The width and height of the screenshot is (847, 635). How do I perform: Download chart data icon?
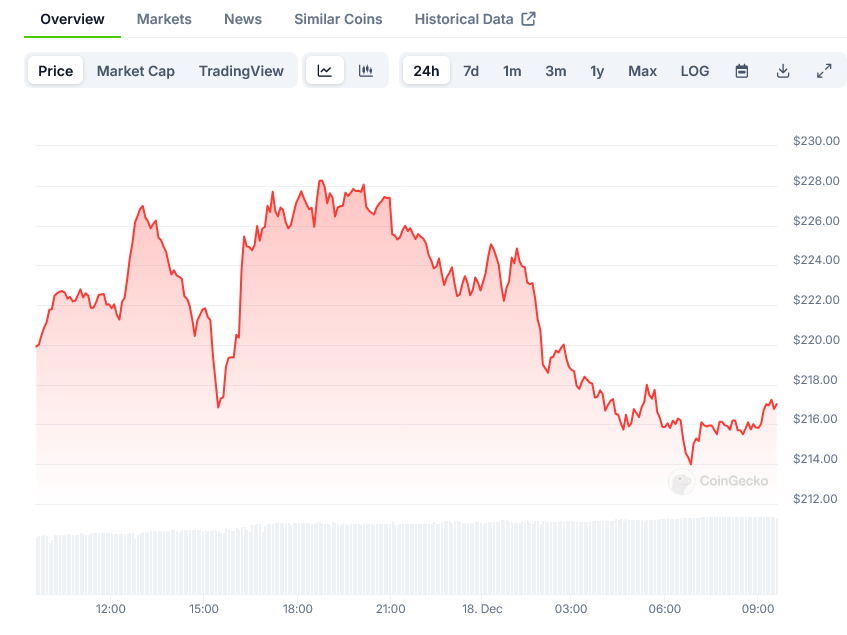[783, 71]
